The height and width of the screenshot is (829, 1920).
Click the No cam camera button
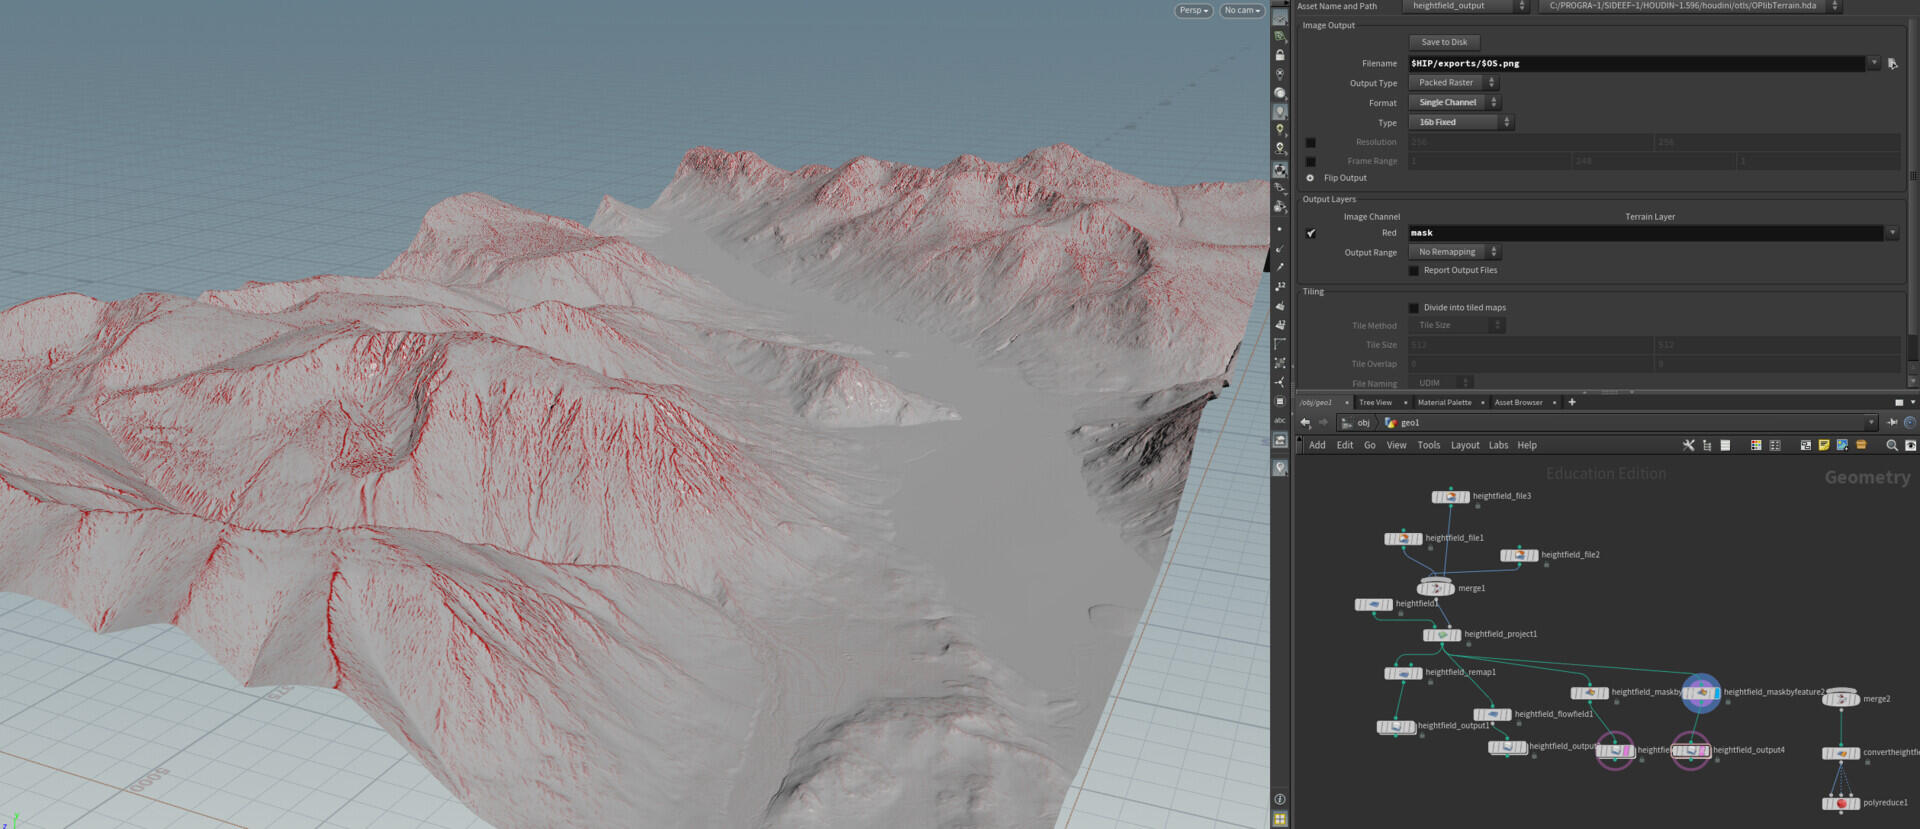[1242, 11]
